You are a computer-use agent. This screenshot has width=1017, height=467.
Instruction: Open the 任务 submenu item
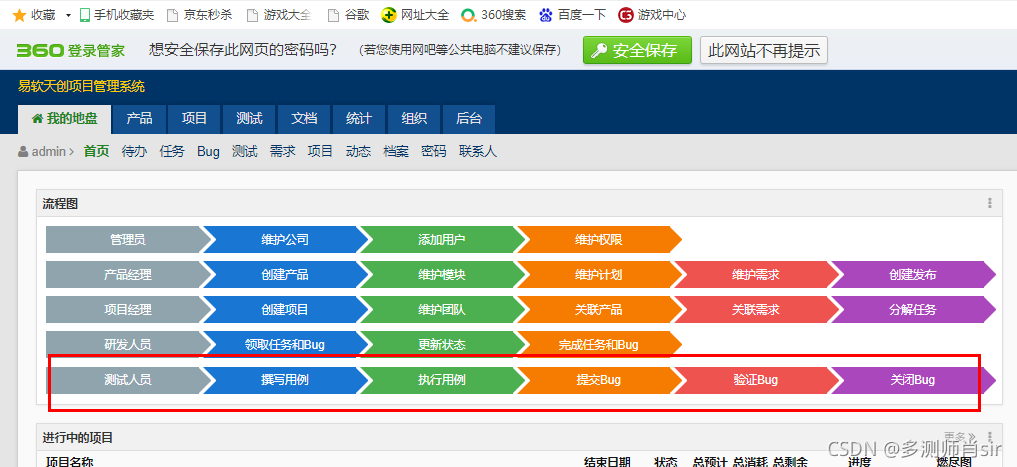(x=172, y=152)
